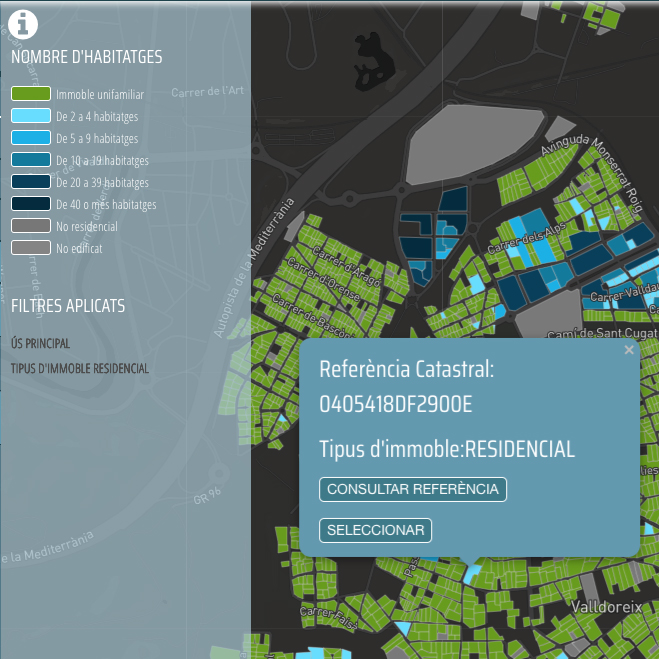Screen dimensions: 659x659
Task: Select the De 10 a 19 habitatges swatch
Action: click(x=31, y=160)
